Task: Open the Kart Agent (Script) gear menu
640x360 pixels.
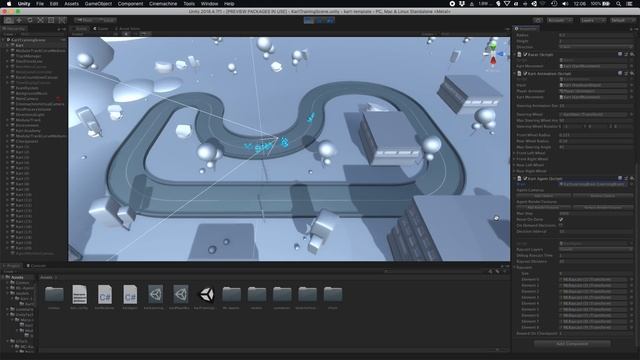Action: click(632, 178)
